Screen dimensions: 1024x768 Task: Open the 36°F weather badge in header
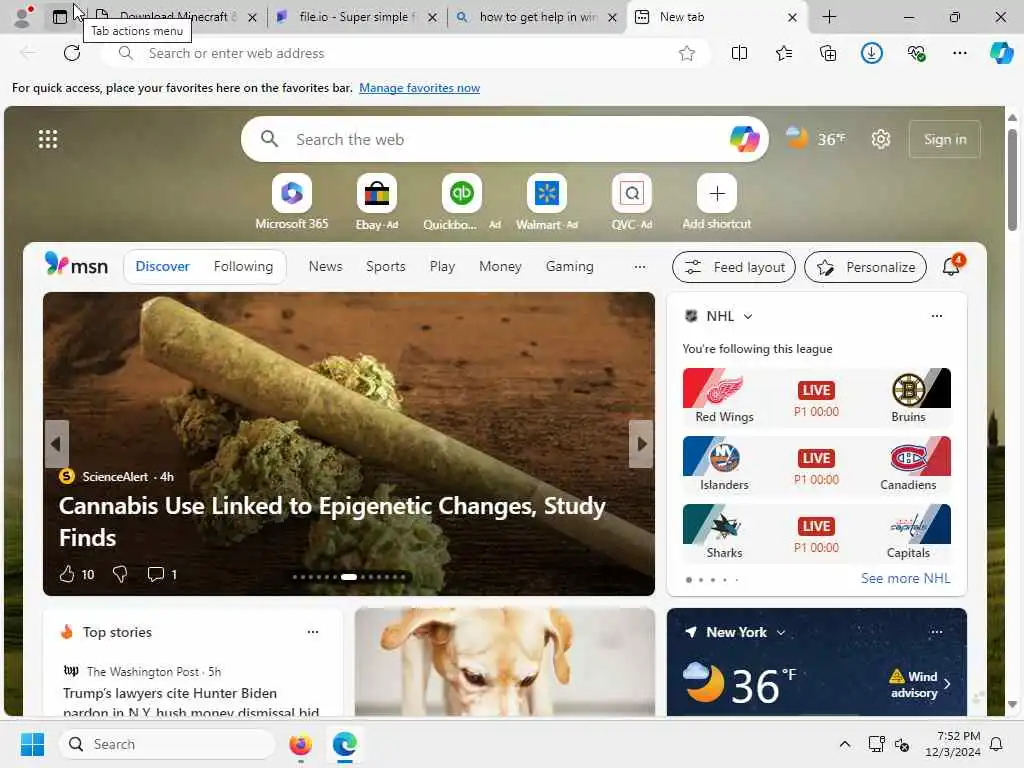coord(816,138)
